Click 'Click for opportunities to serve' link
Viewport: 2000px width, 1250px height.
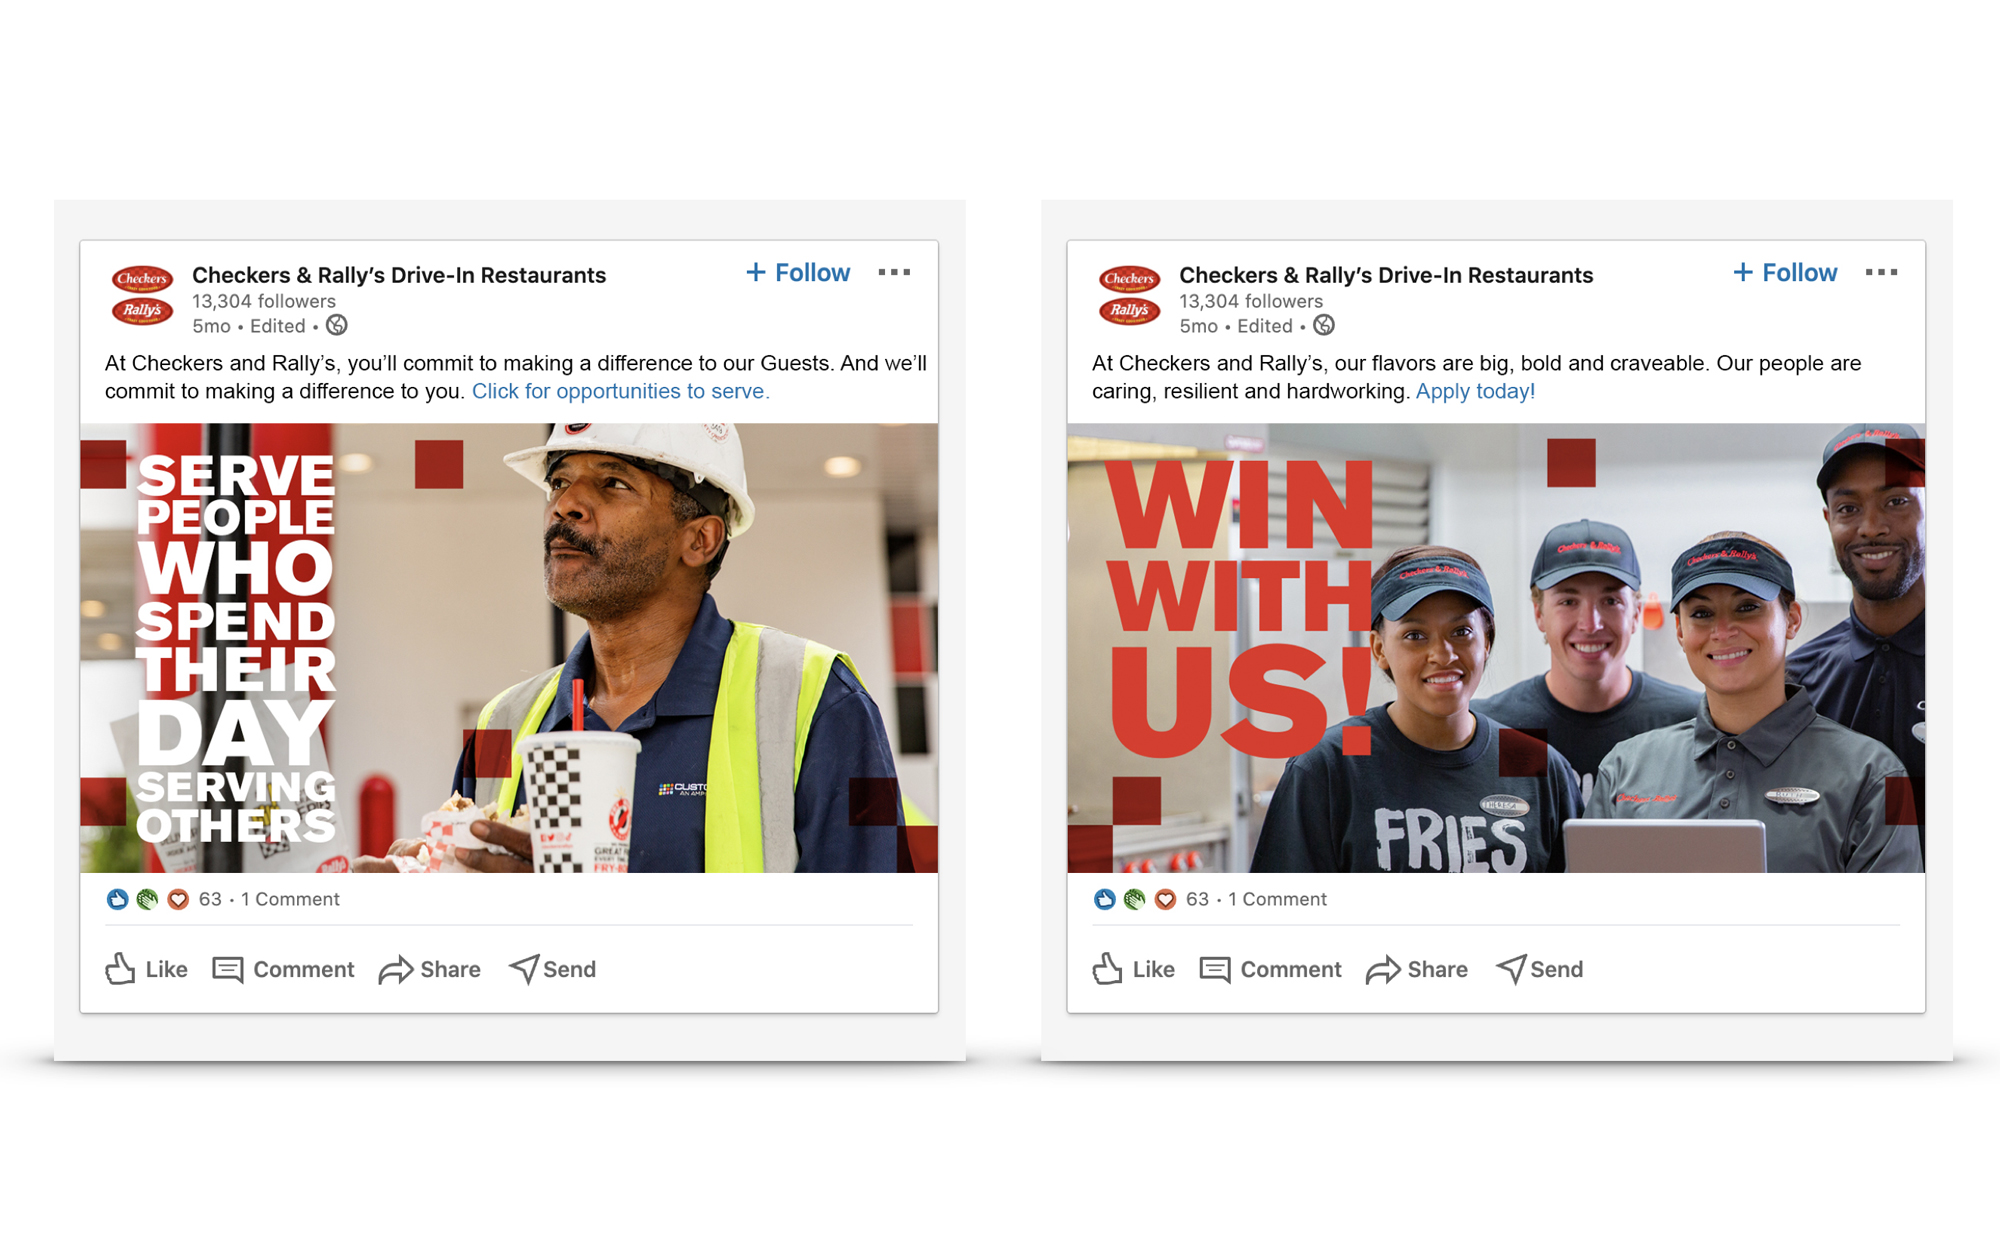pos(620,391)
